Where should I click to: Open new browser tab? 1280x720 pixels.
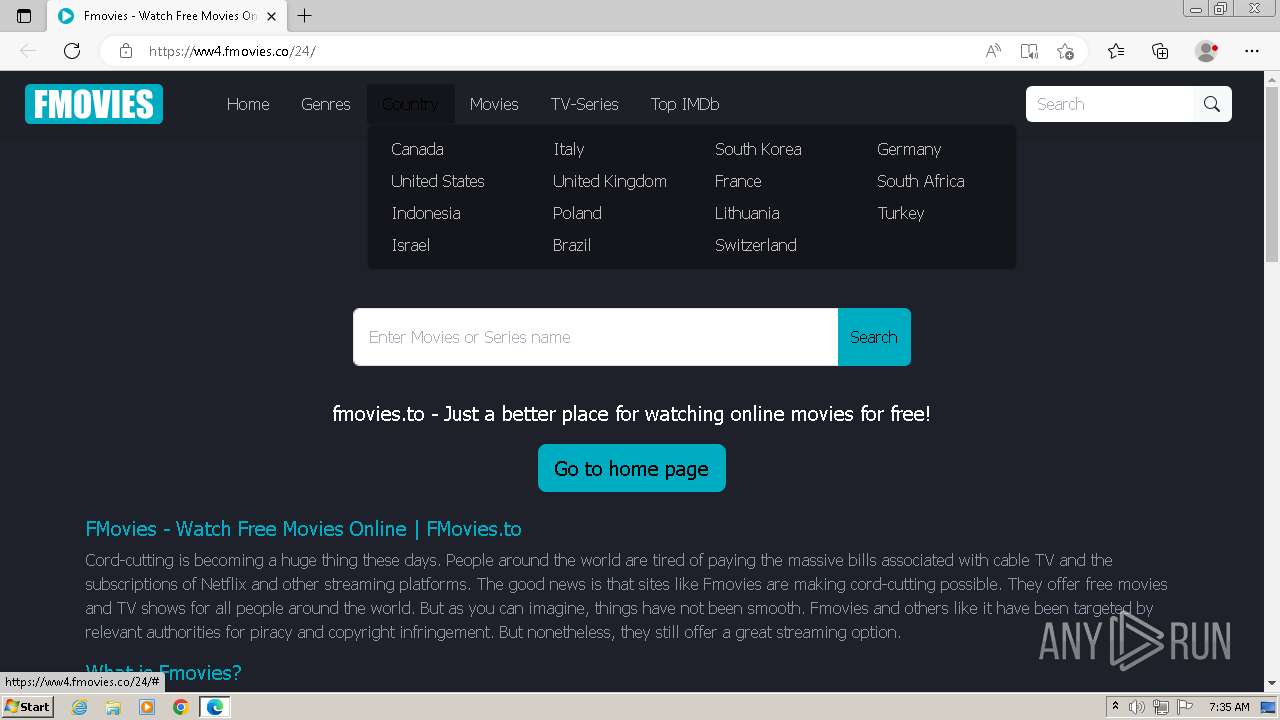305,16
